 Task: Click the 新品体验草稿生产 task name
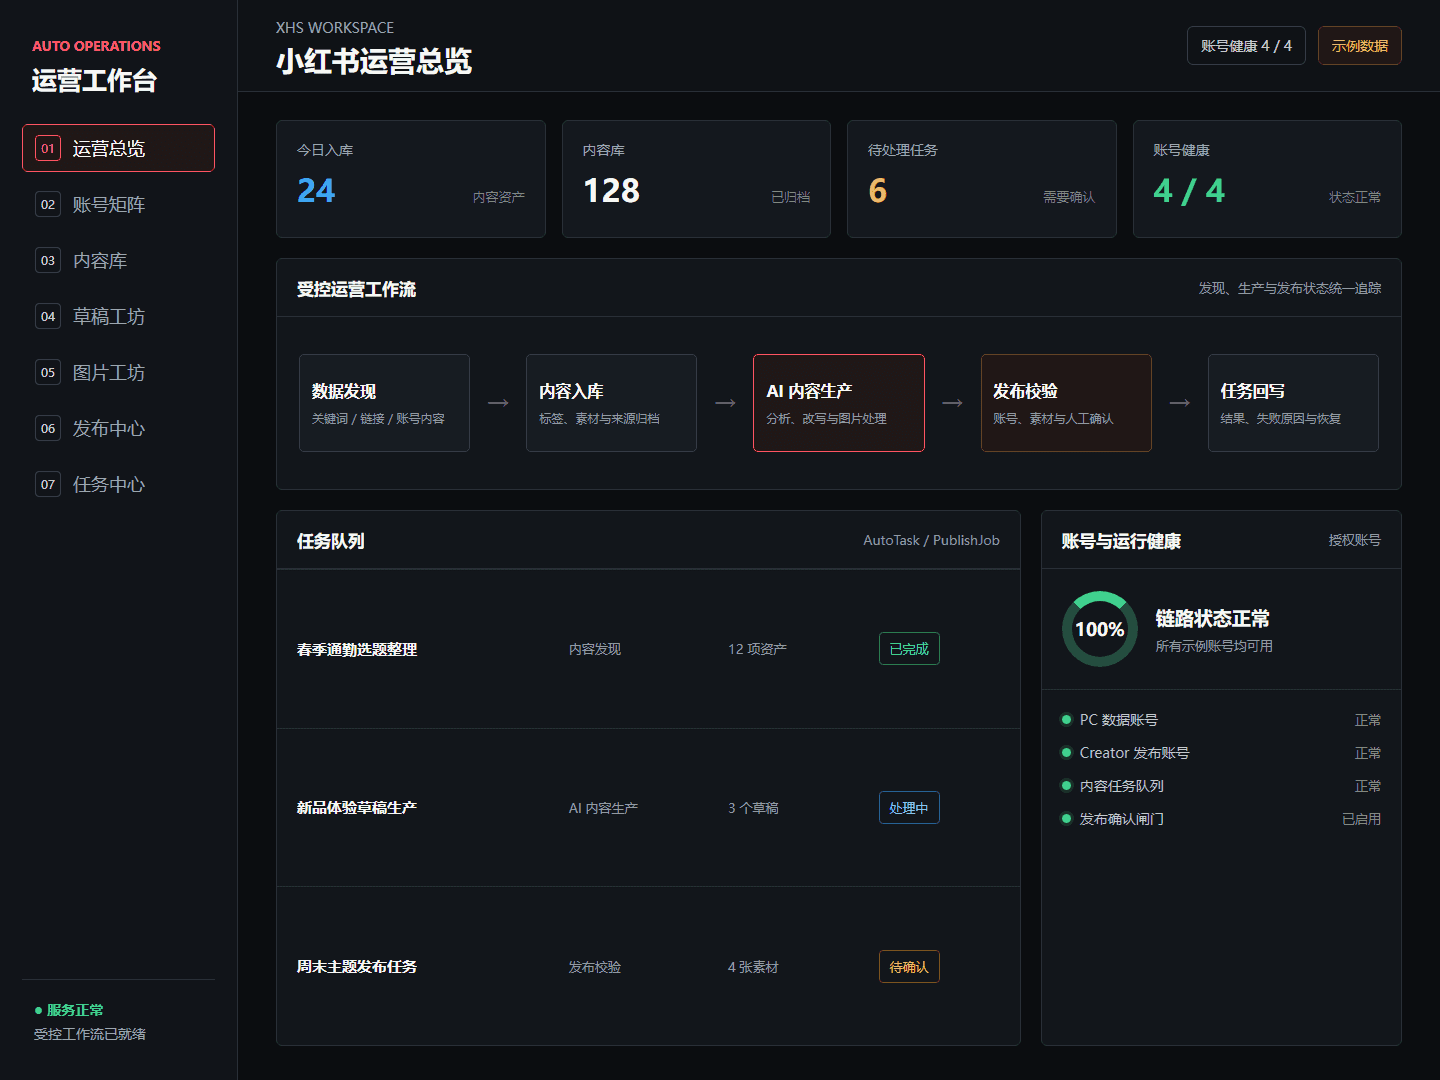point(357,808)
